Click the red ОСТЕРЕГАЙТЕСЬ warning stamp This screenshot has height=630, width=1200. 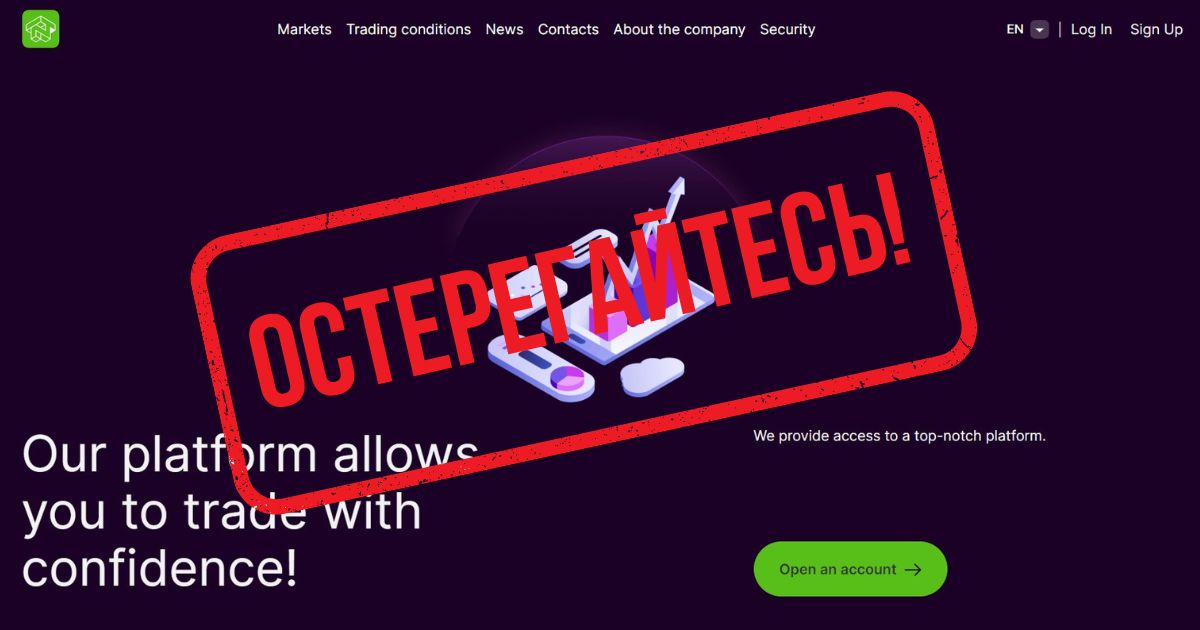click(583, 300)
